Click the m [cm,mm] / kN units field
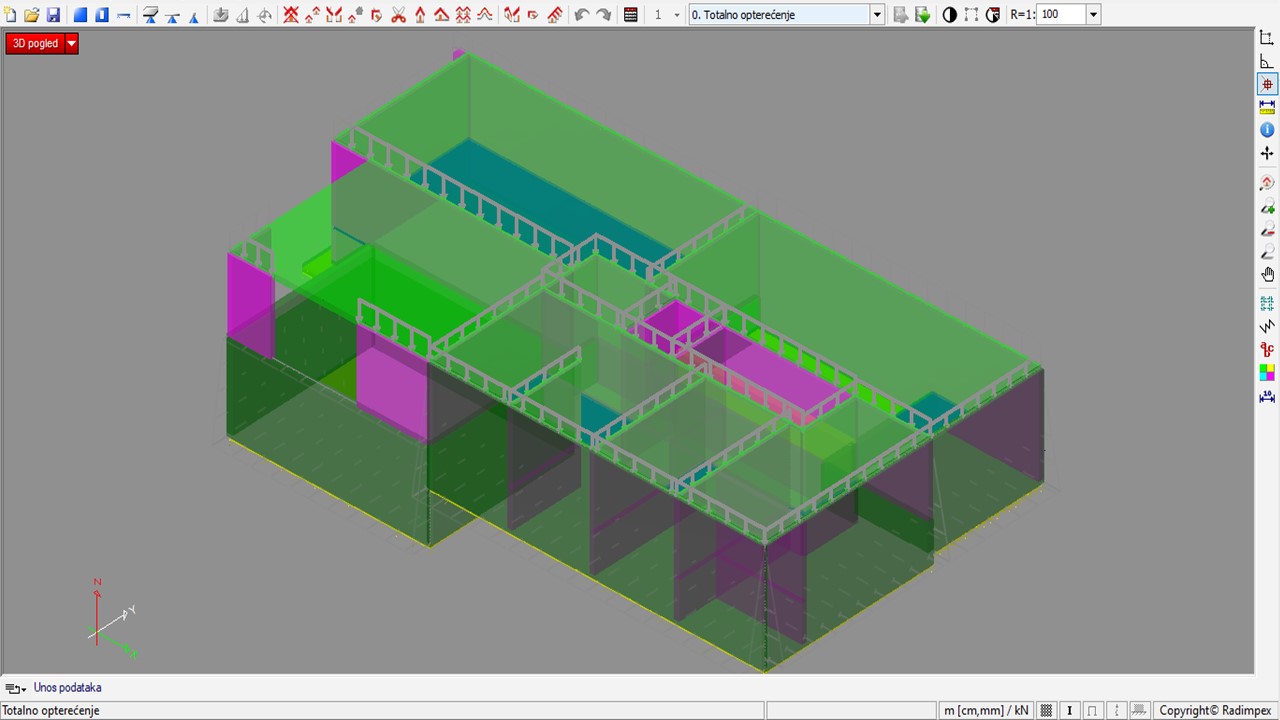This screenshot has height=720, width=1280. (986, 711)
